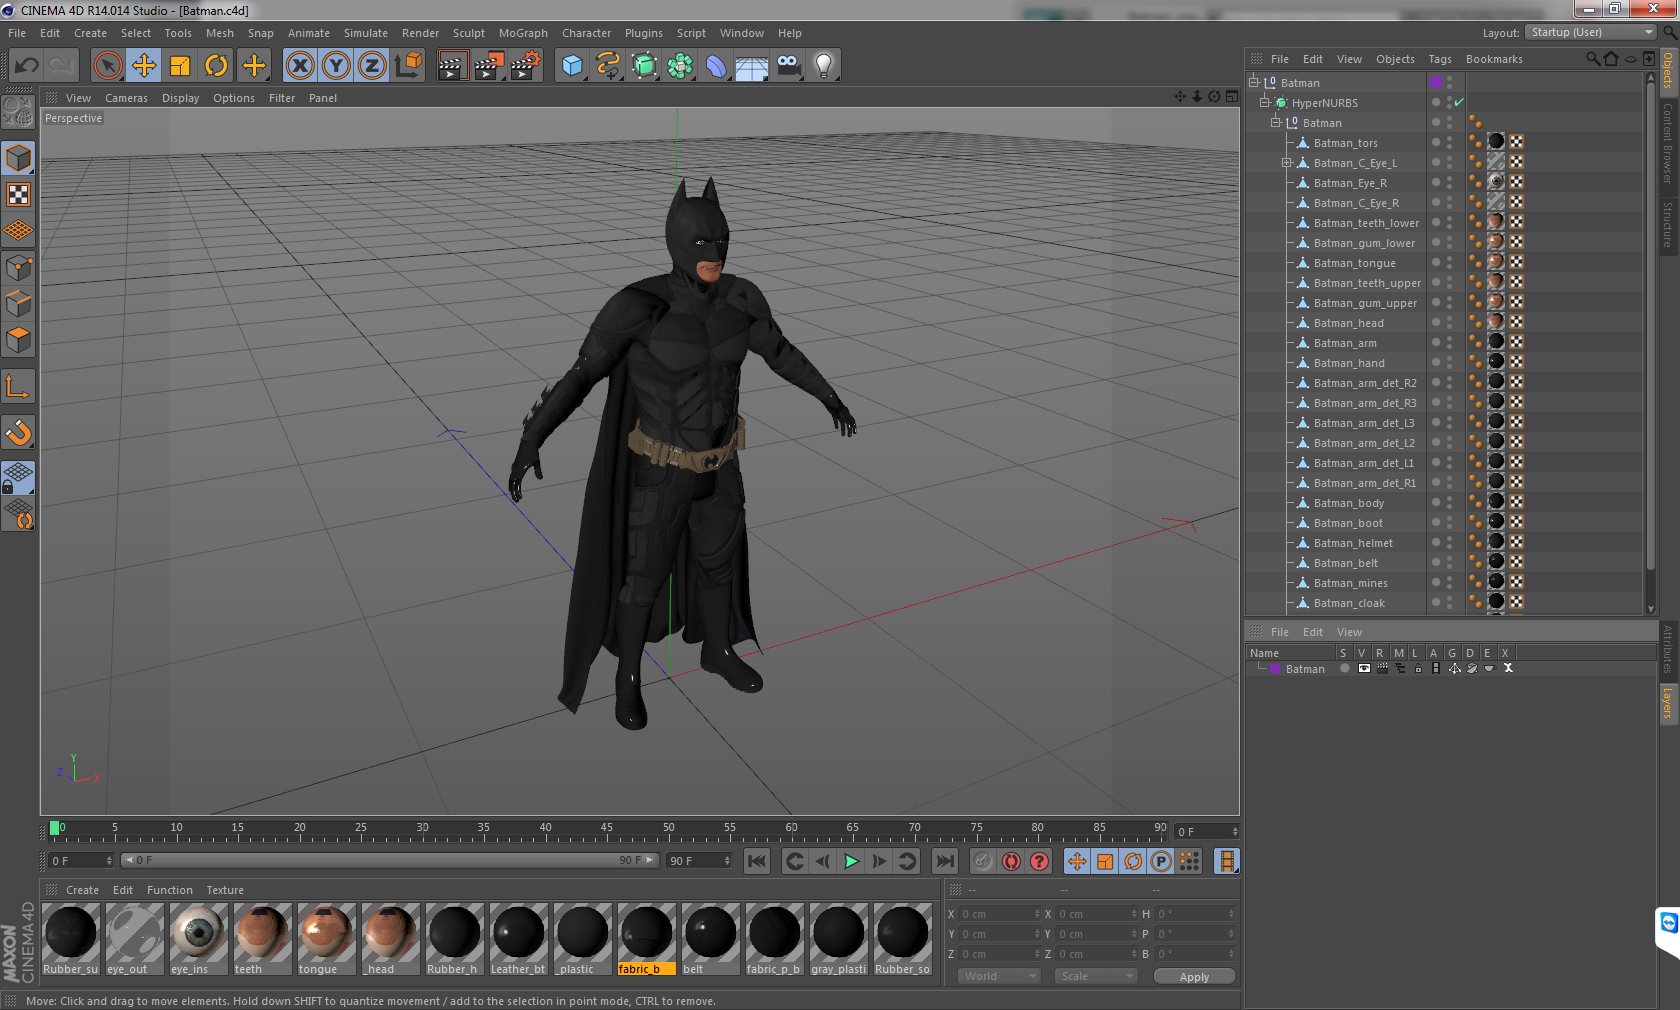Toggle Autokeying button

(1012, 861)
